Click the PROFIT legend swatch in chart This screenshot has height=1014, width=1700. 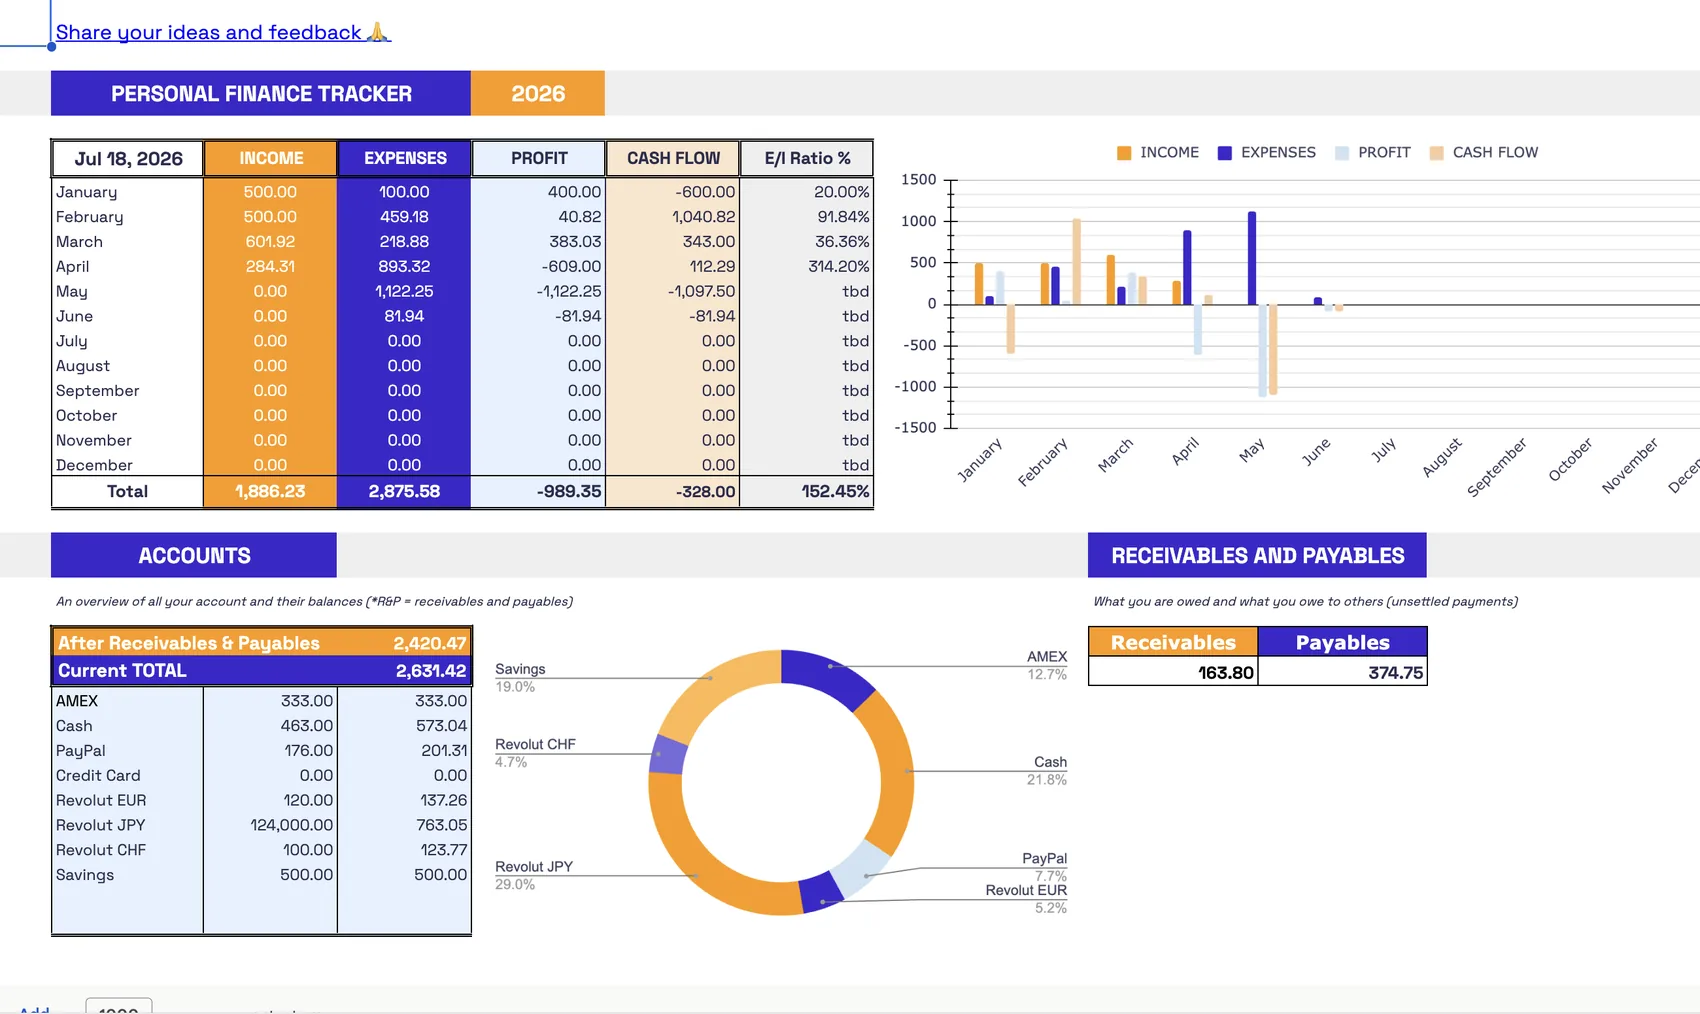(1342, 153)
